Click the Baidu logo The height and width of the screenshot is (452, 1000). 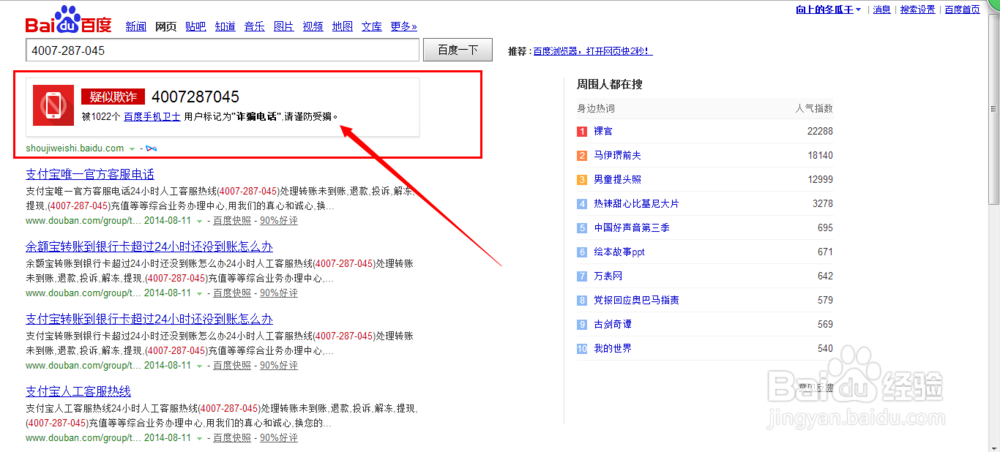68,20
